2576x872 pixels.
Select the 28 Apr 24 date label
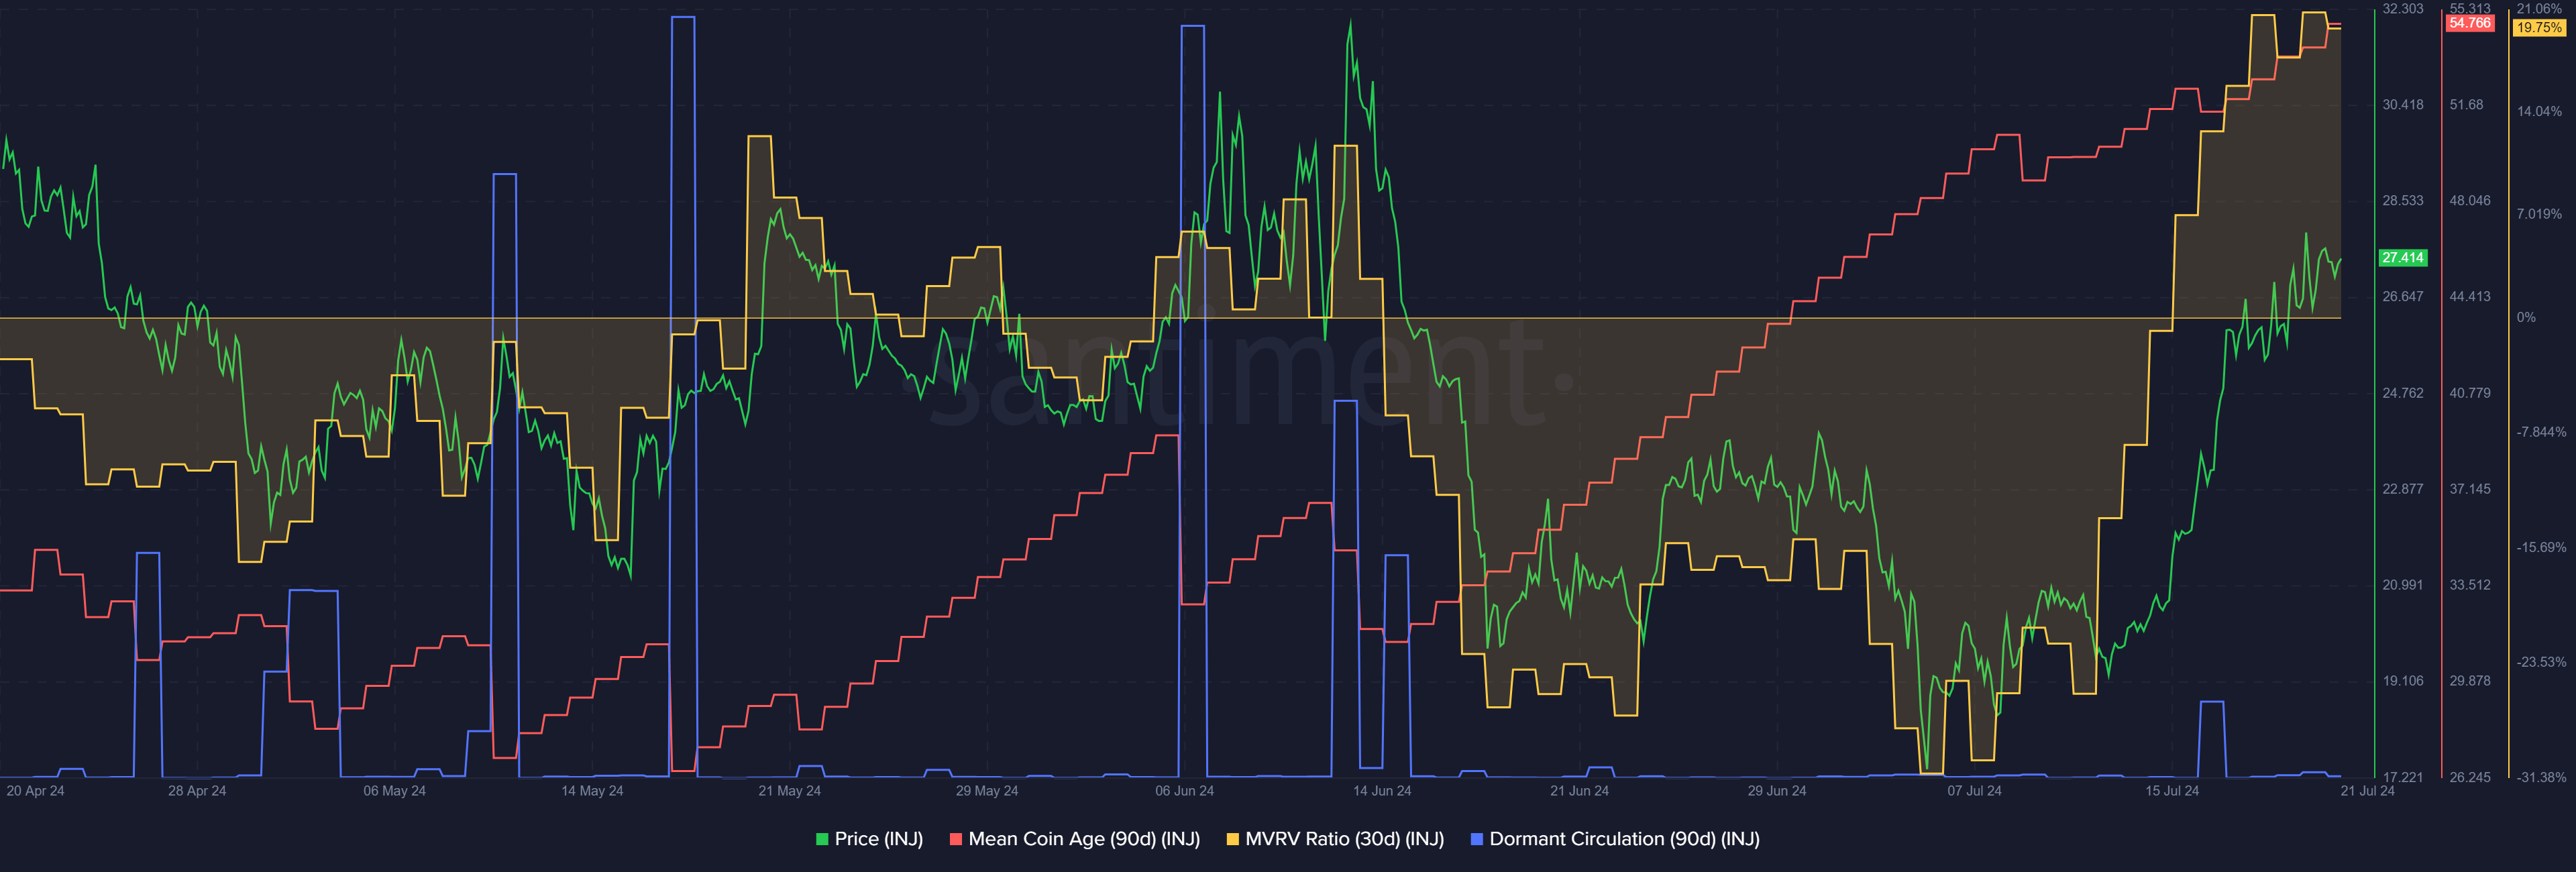point(197,791)
